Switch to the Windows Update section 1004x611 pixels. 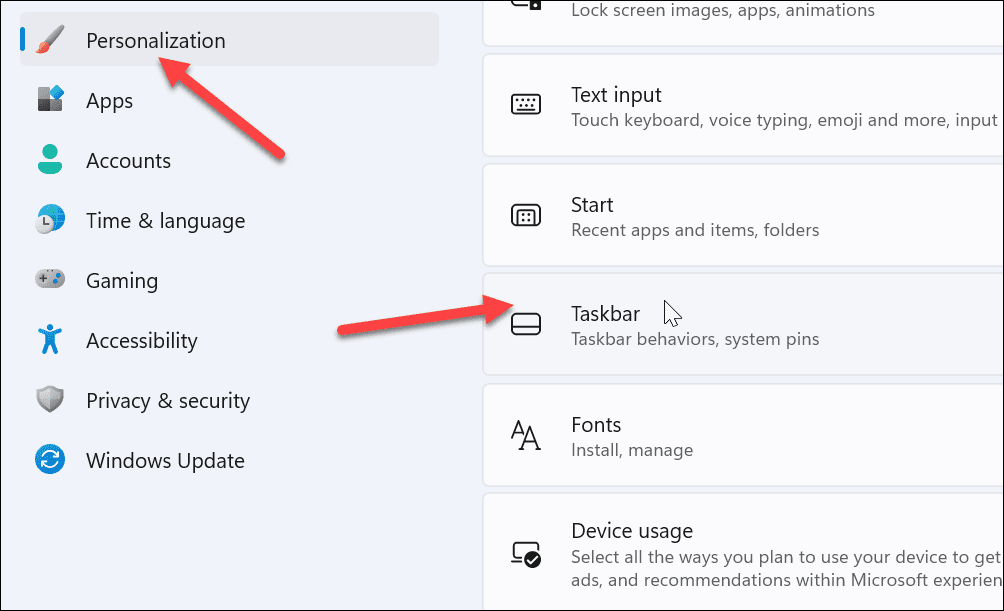point(166,460)
